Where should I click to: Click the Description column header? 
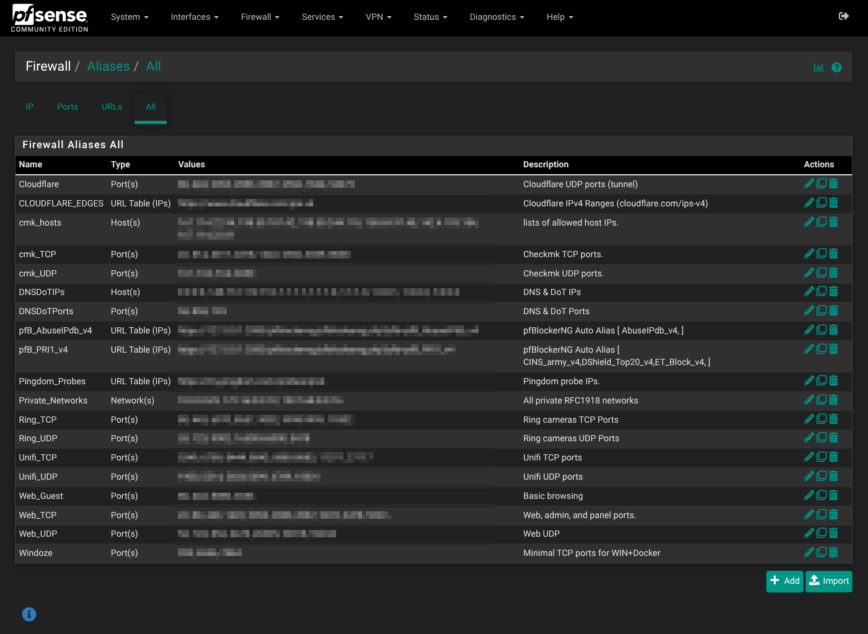tap(546, 164)
